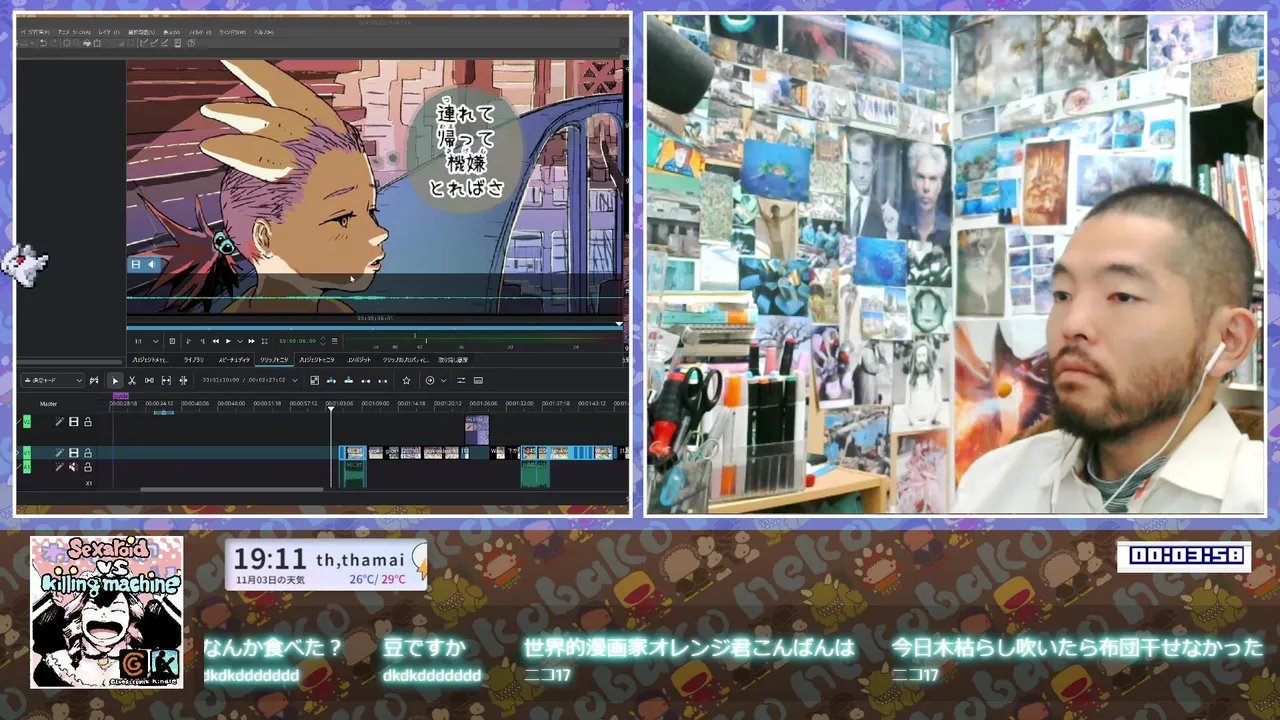
Task: Open the play options dropdown arrow
Action: (240, 341)
